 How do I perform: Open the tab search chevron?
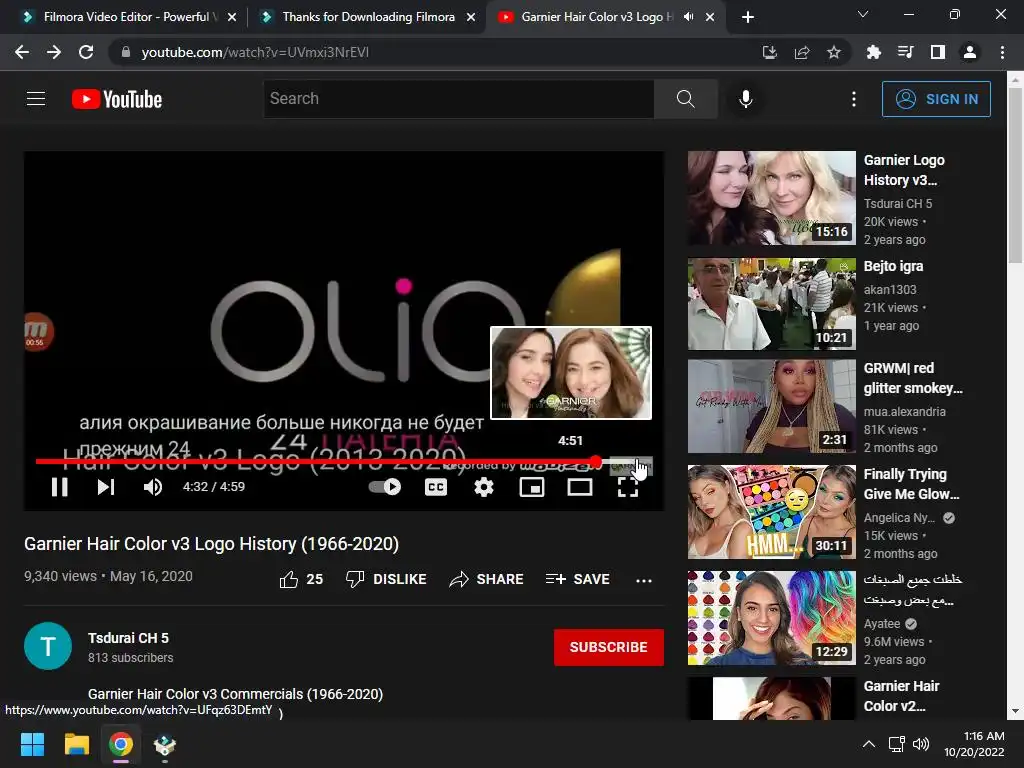point(863,14)
